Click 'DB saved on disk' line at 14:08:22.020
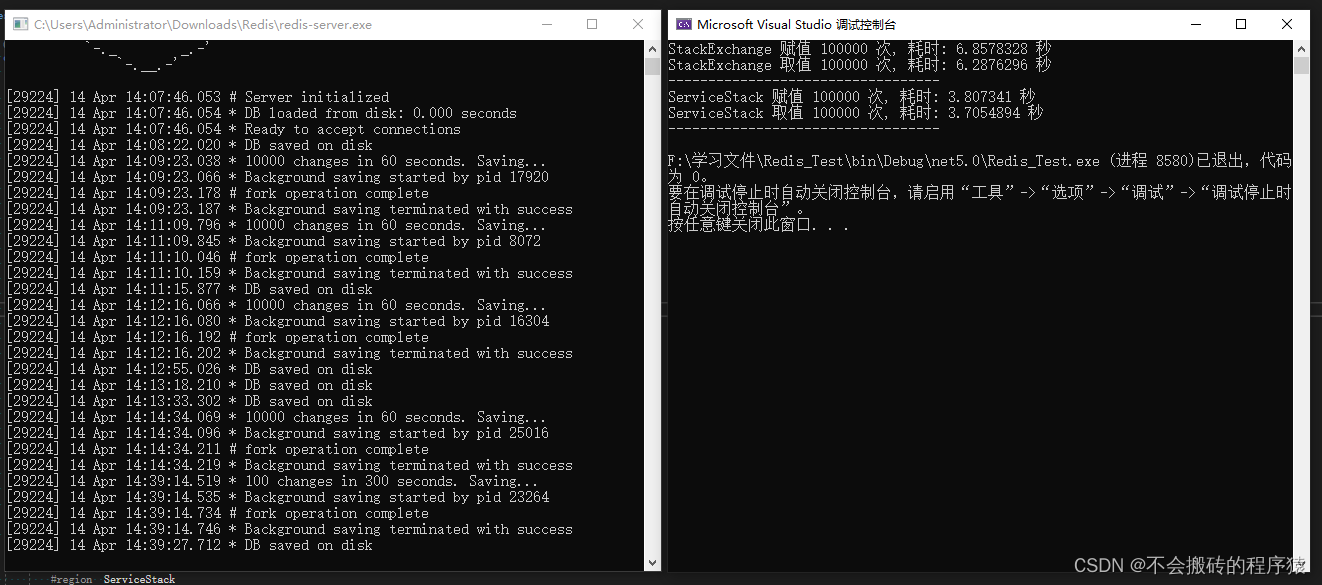This screenshot has width=1322, height=585. [x=189, y=145]
